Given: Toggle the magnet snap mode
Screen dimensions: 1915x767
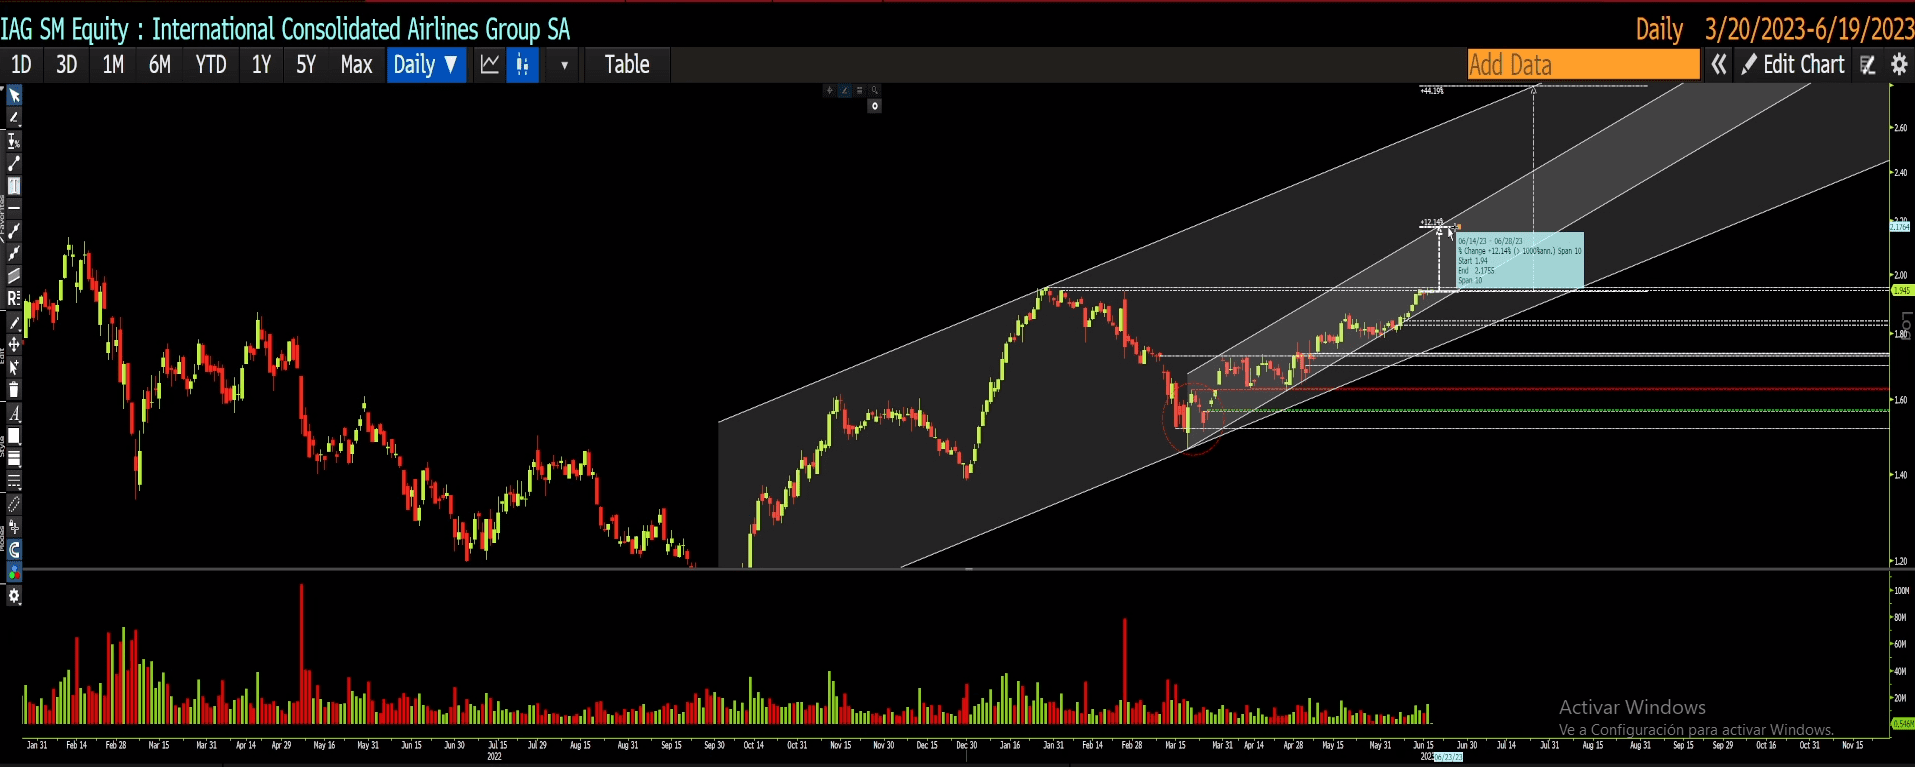Looking at the screenshot, I should point(14,550).
